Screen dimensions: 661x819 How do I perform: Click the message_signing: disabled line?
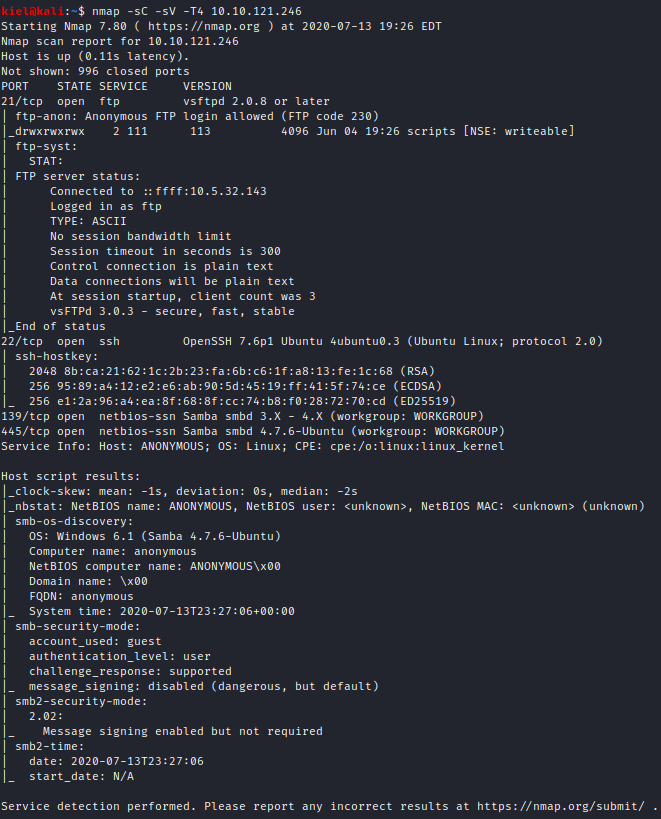pos(204,686)
